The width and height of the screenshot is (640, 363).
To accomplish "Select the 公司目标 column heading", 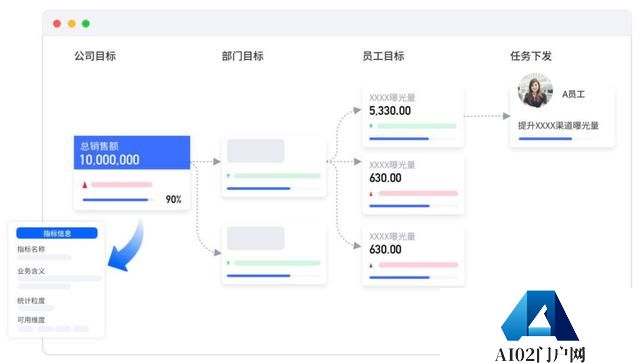I will tap(95, 56).
